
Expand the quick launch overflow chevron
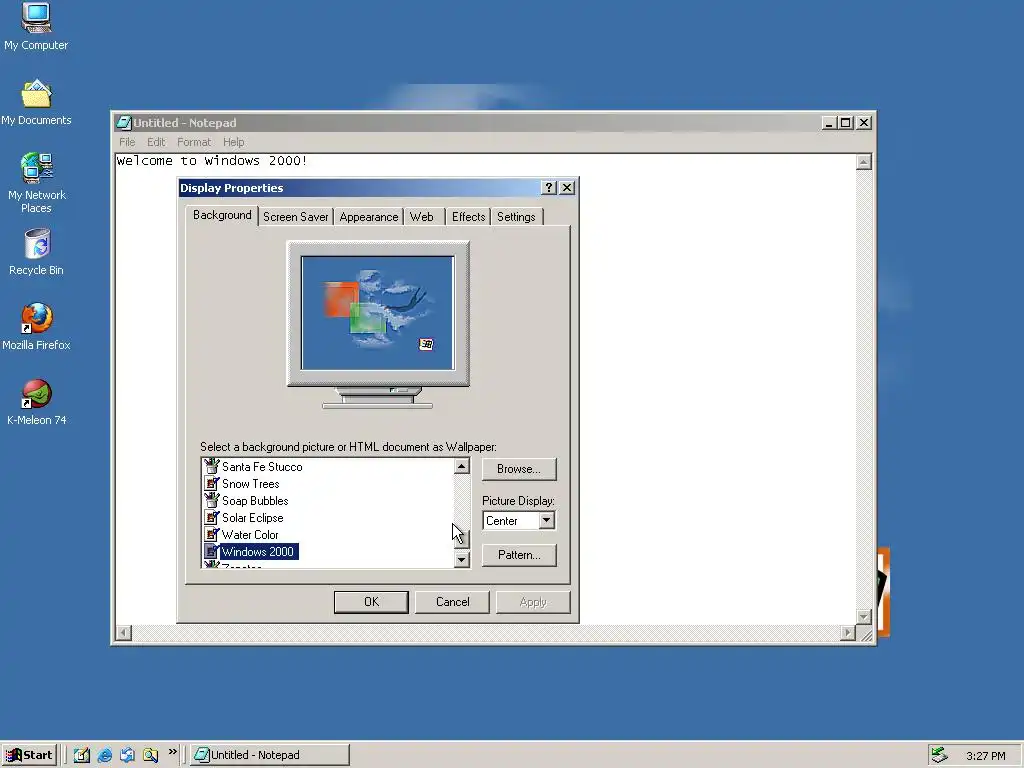tap(172, 752)
